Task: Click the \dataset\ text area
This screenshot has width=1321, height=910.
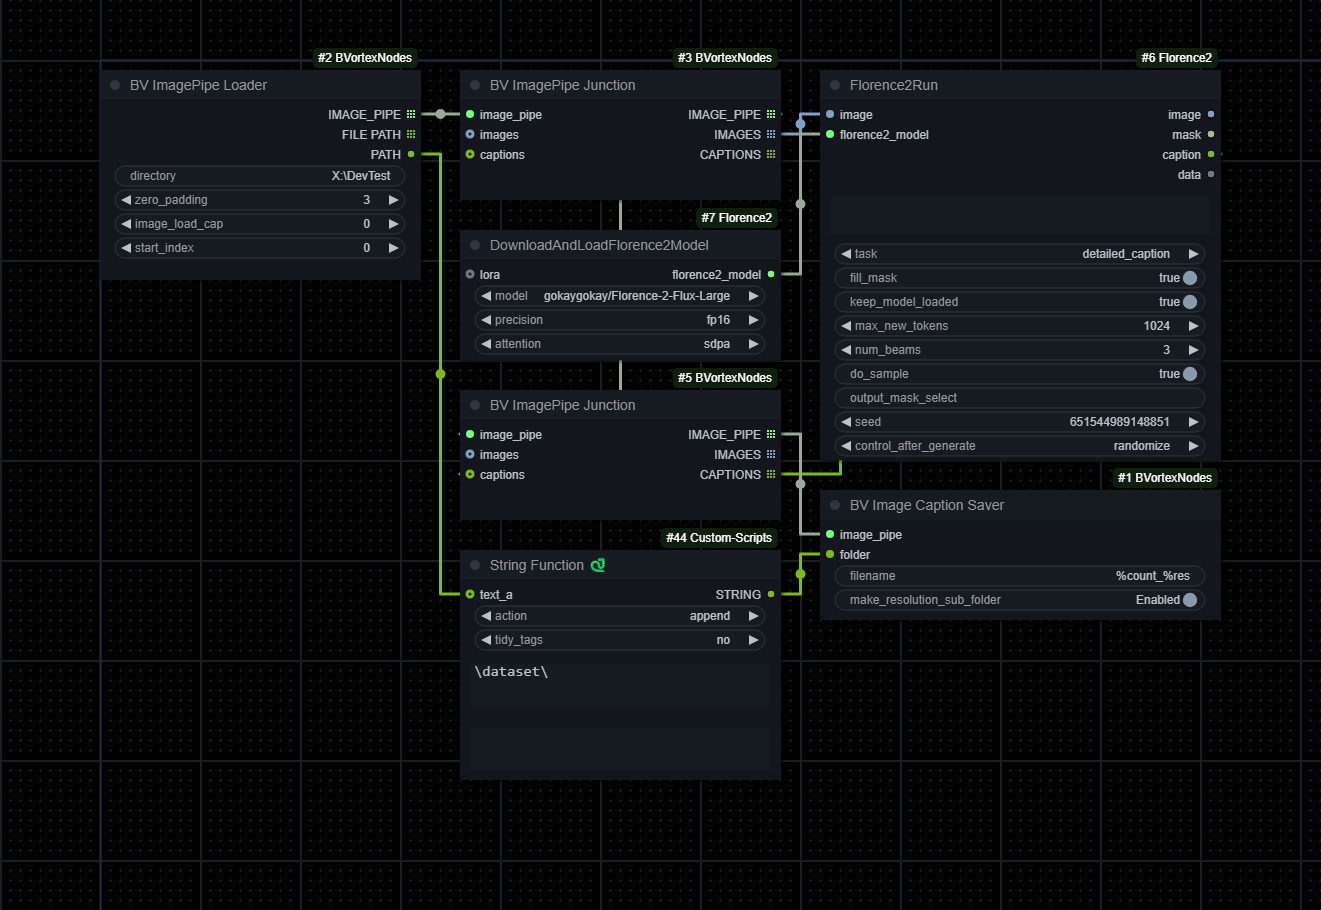Action: pos(620,683)
